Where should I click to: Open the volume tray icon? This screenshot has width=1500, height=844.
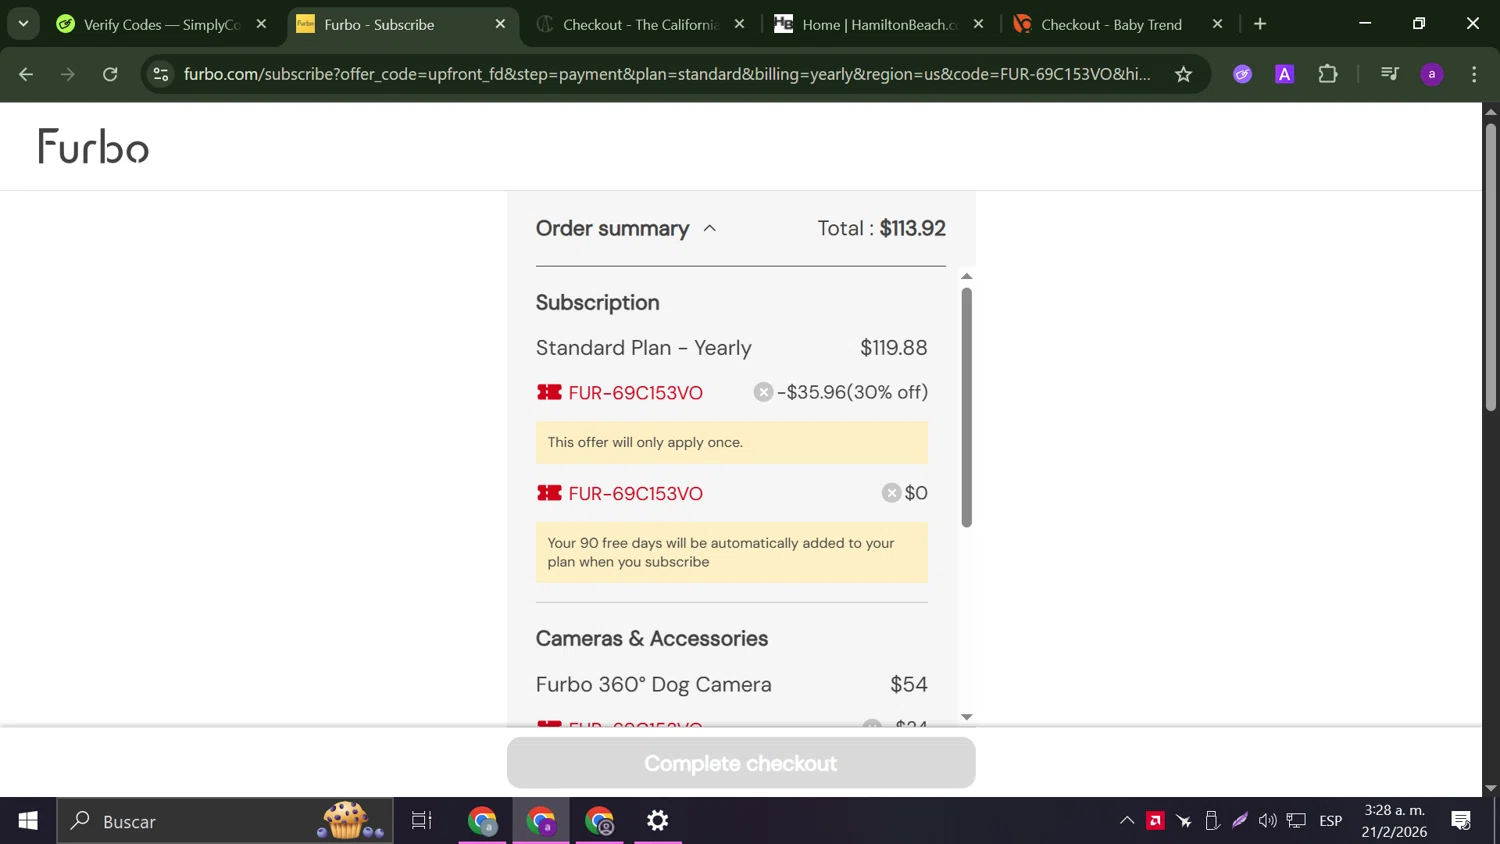(1268, 821)
